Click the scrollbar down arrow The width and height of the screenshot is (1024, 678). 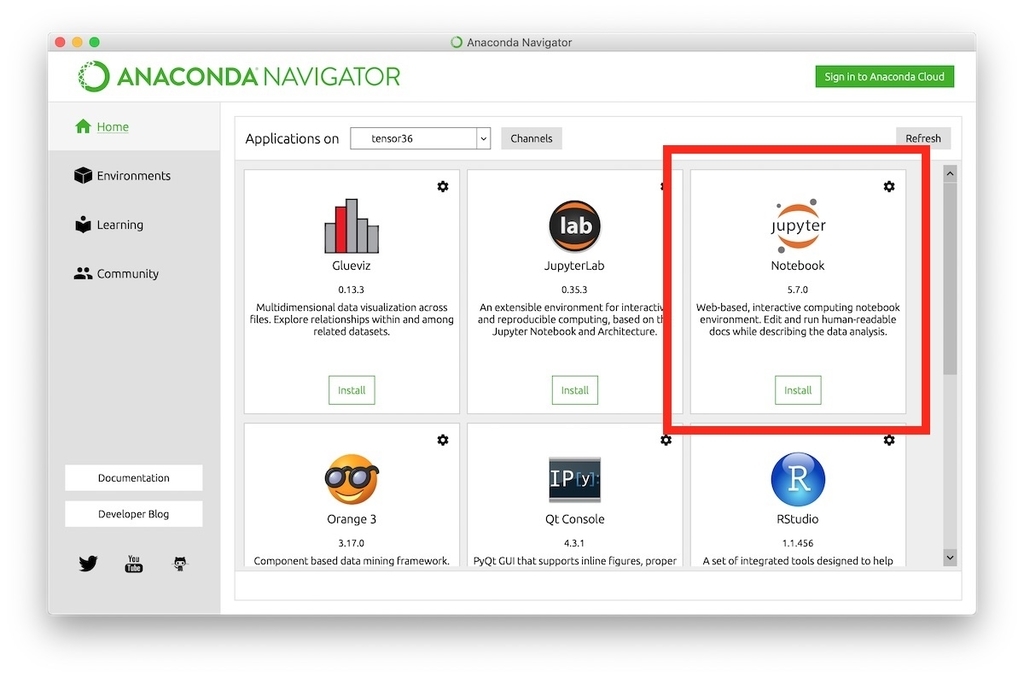(x=950, y=558)
